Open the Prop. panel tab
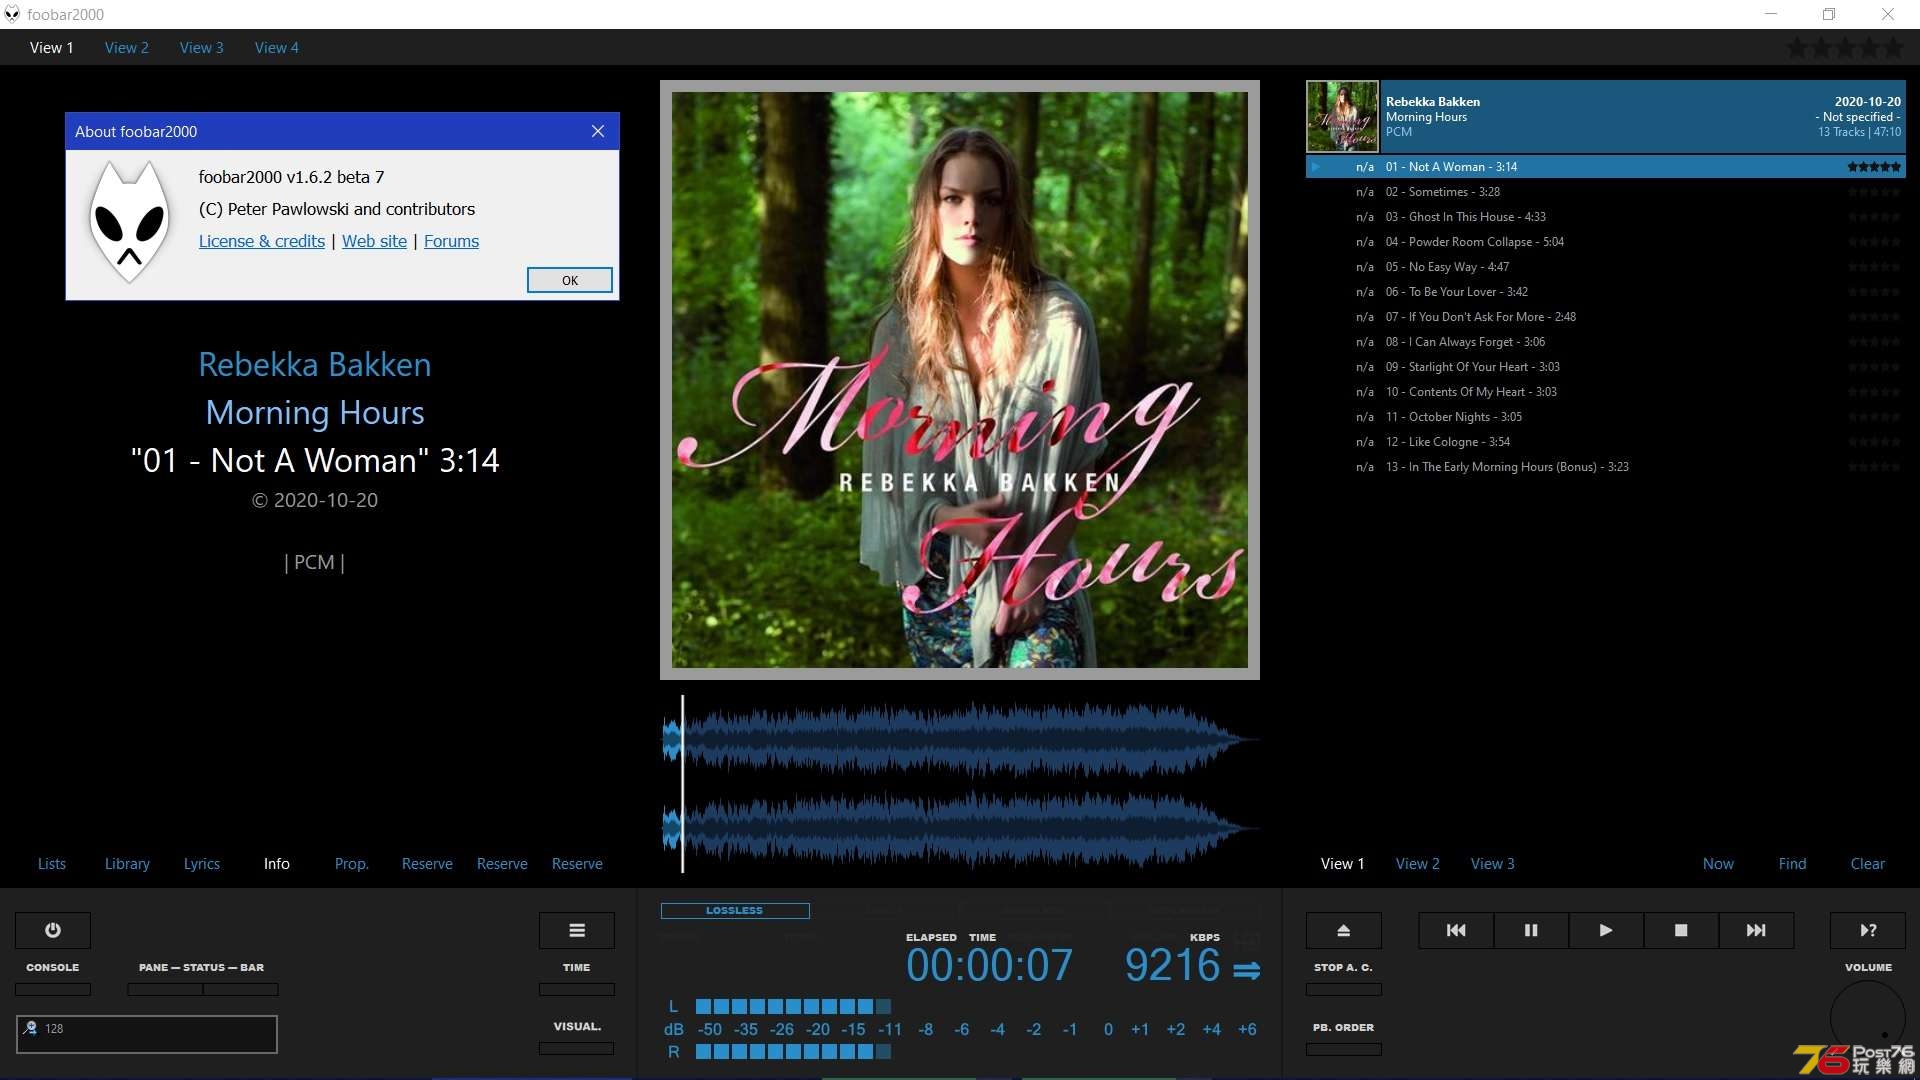The height and width of the screenshot is (1080, 1920). 352,864
